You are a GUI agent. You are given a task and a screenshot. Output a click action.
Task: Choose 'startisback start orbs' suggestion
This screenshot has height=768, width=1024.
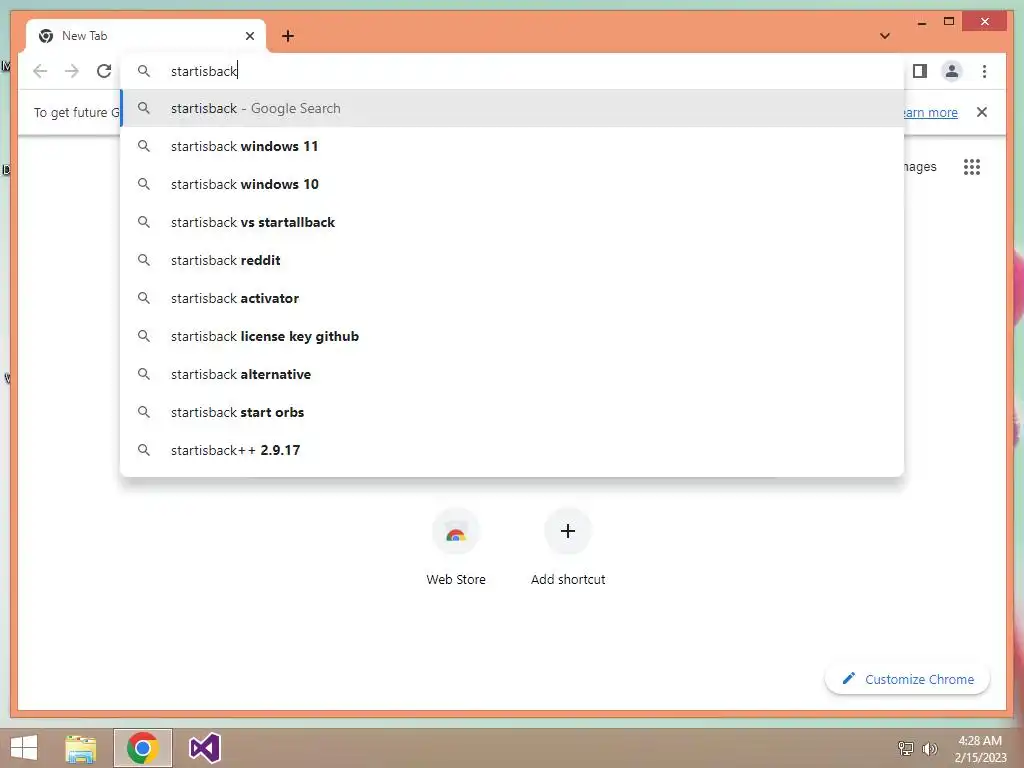513,412
